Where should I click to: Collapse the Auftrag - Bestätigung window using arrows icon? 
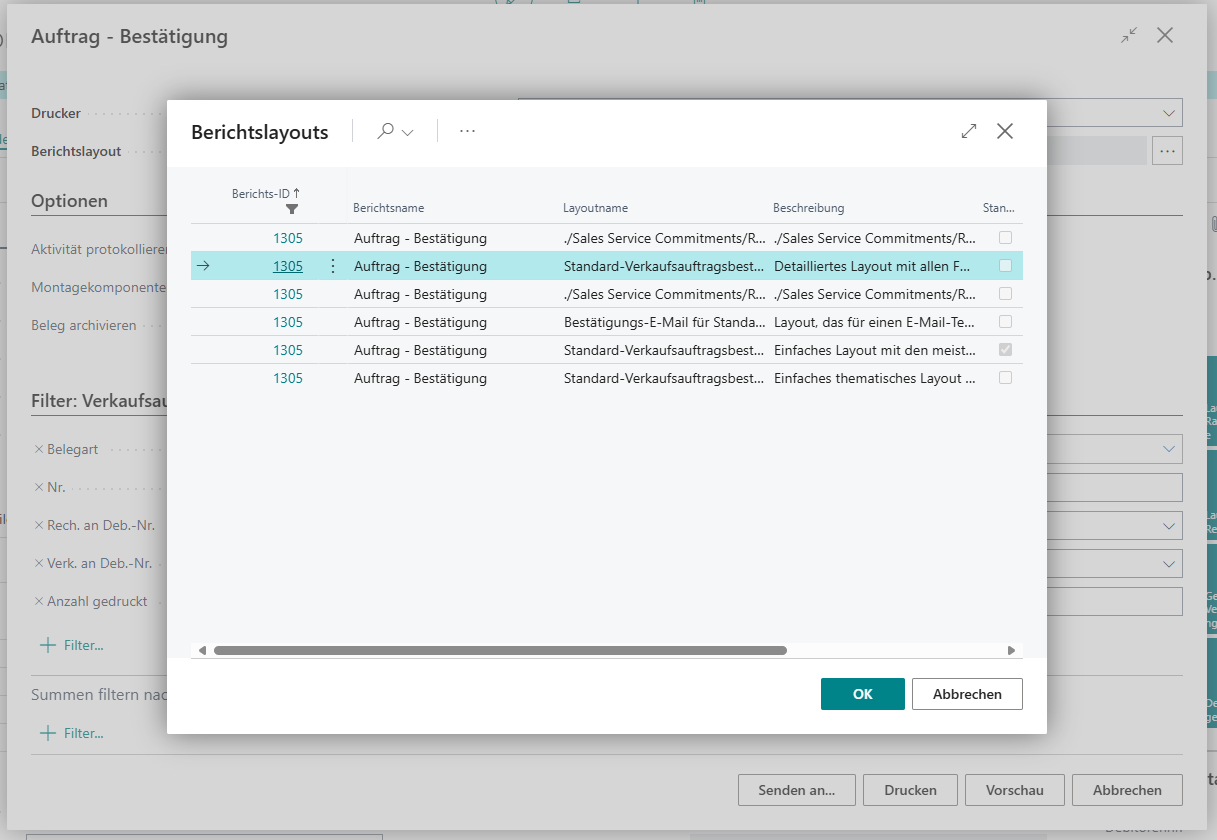[1129, 35]
